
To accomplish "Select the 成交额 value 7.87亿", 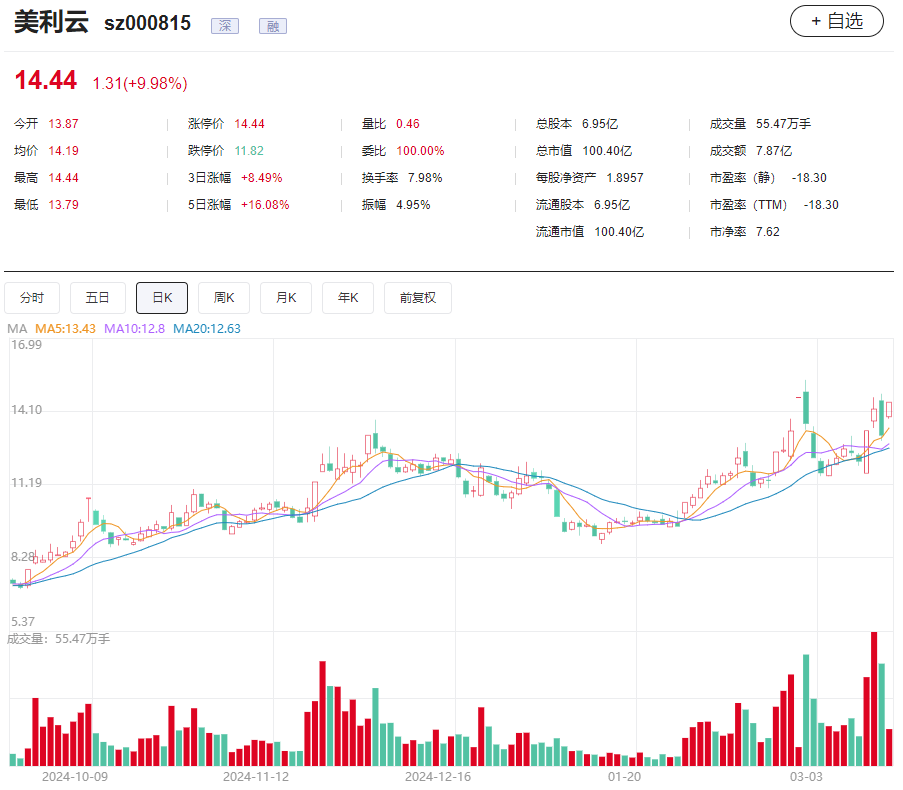I will [x=773, y=151].
